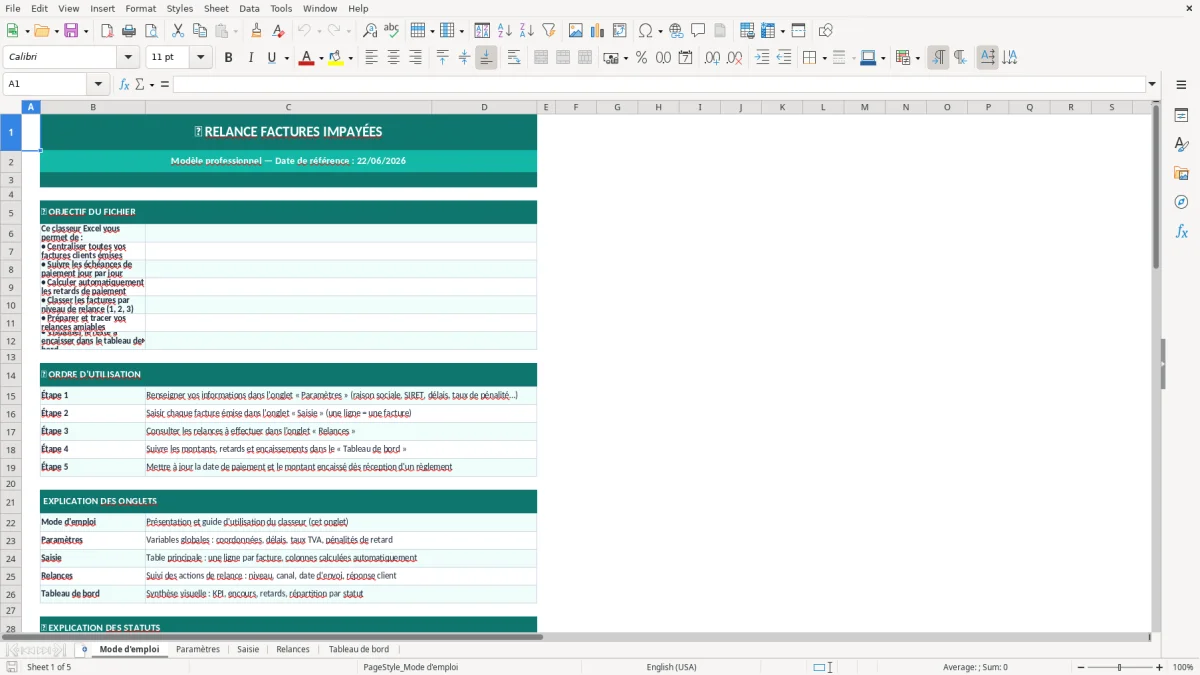
Task: Apply the red font color swatch
Action: coord(305,58)
